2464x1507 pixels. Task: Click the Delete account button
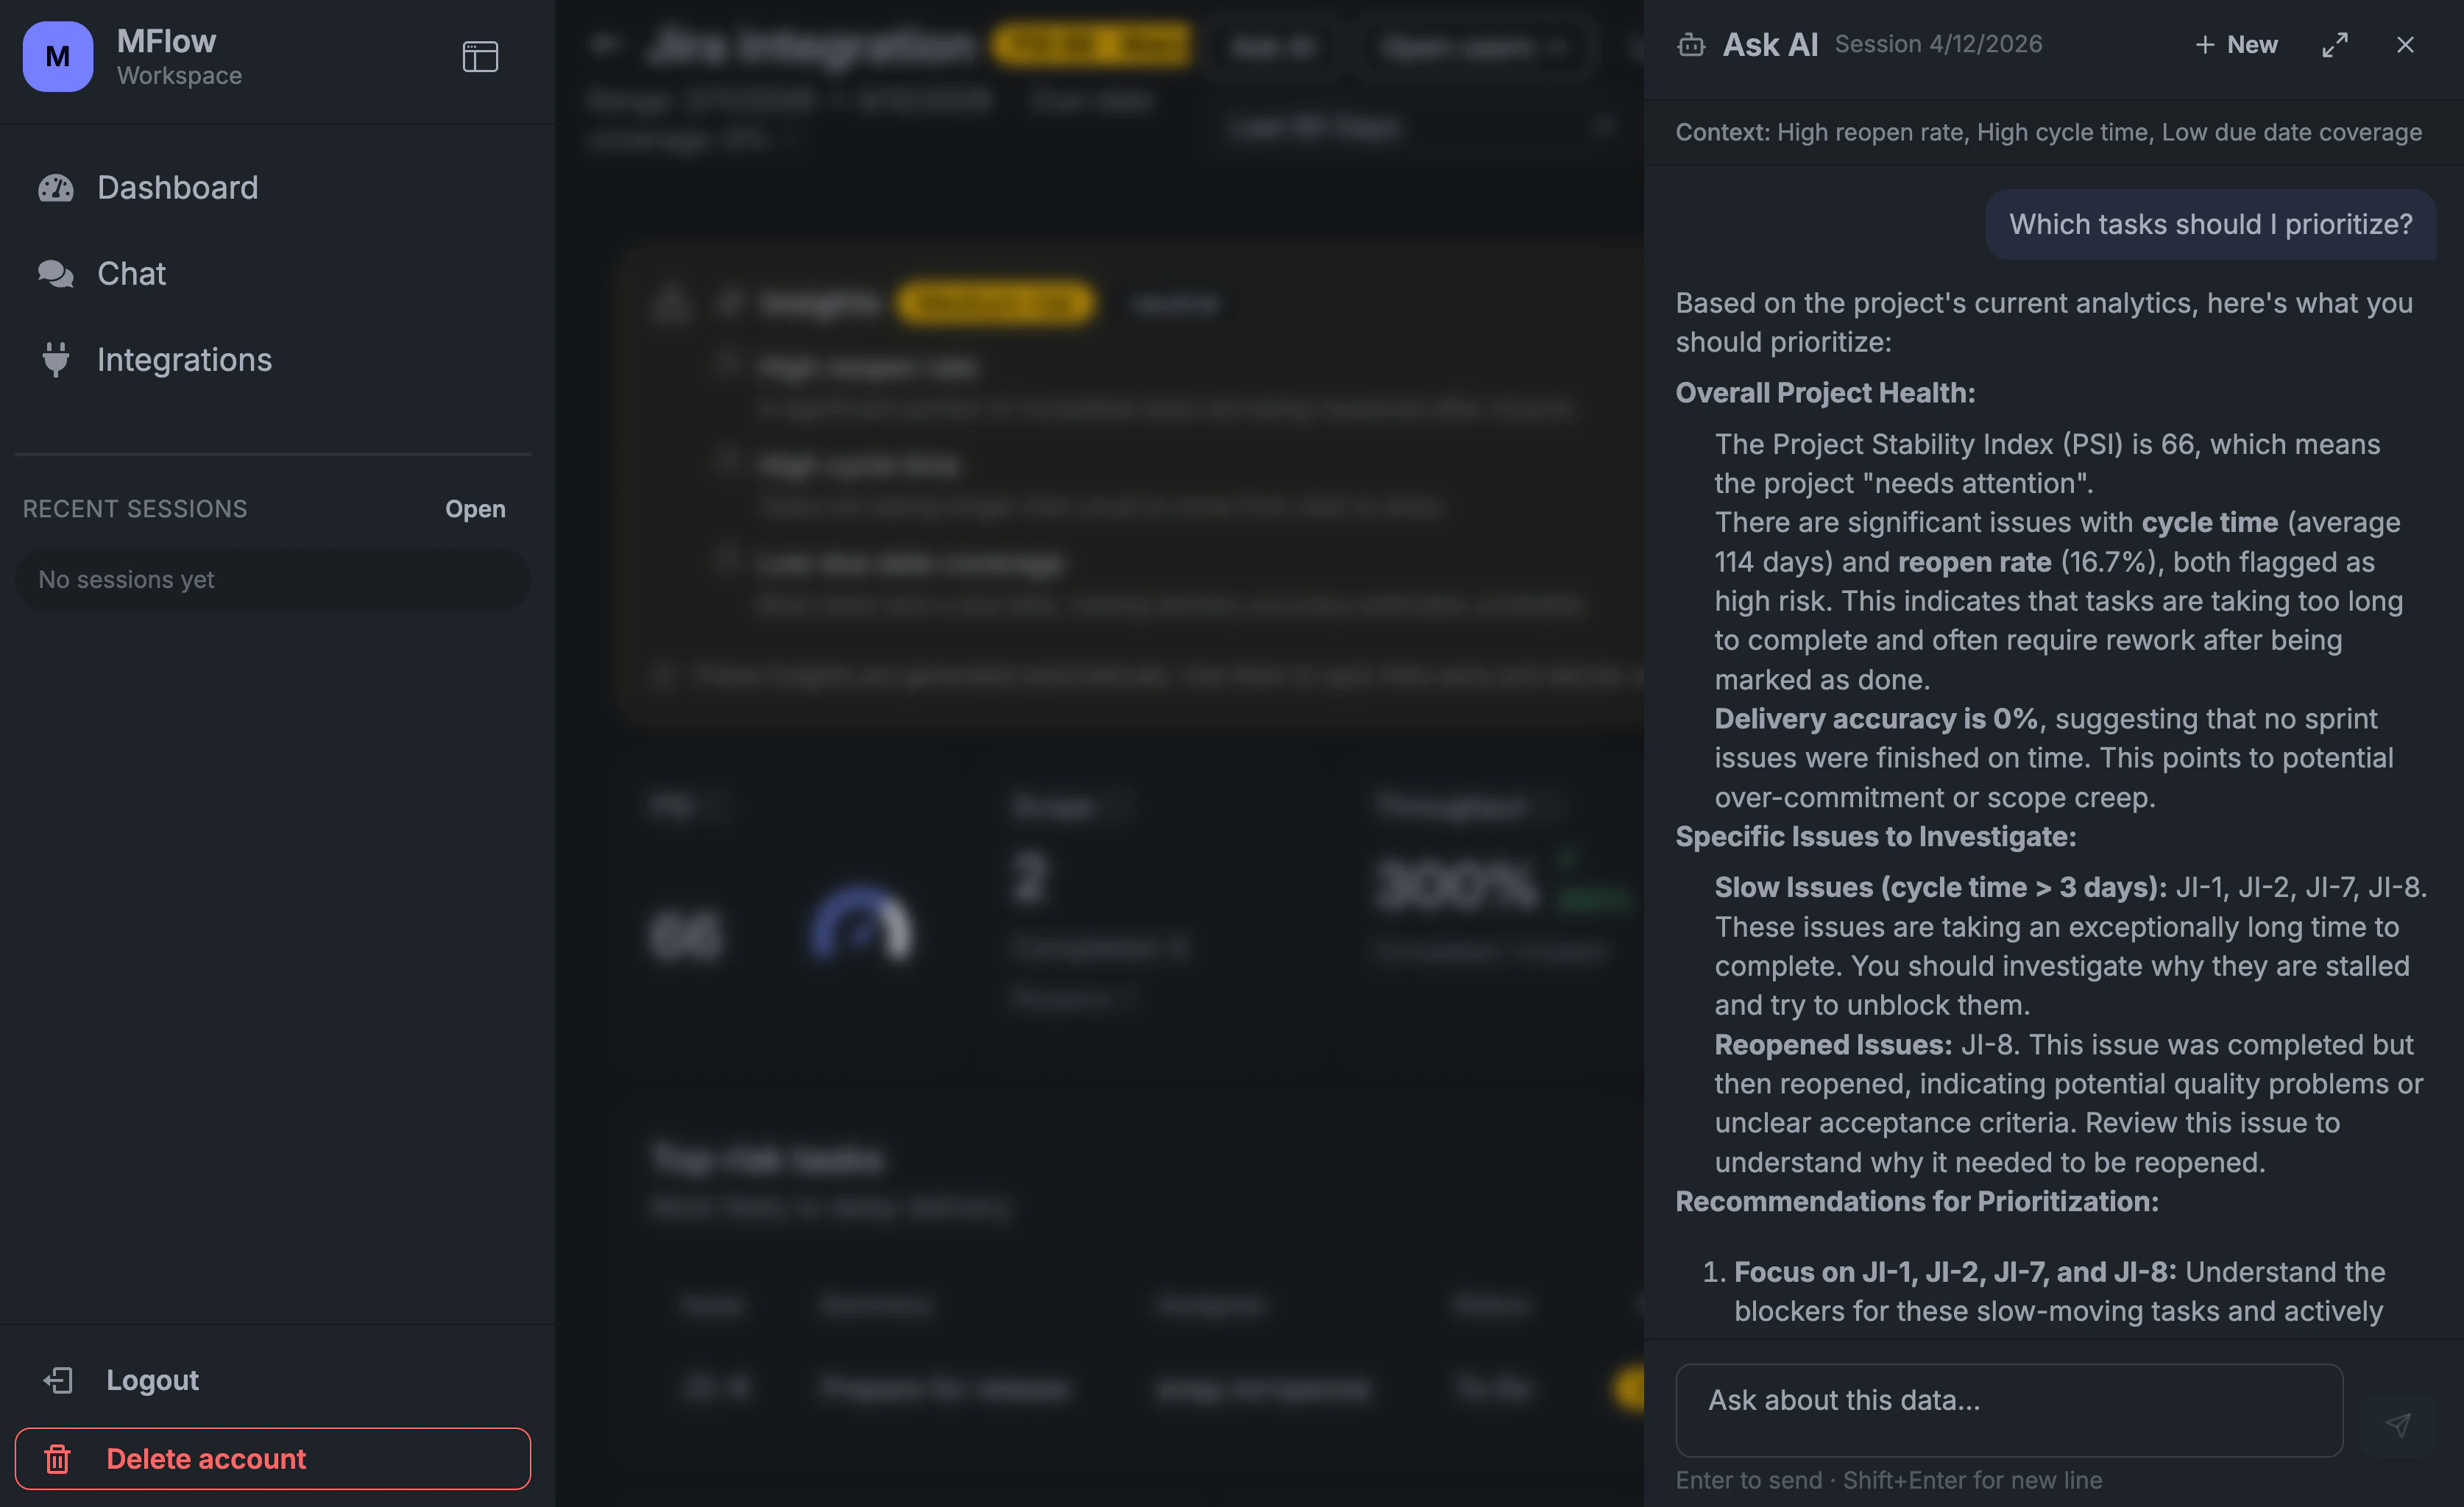click(x=272, y=1458)
